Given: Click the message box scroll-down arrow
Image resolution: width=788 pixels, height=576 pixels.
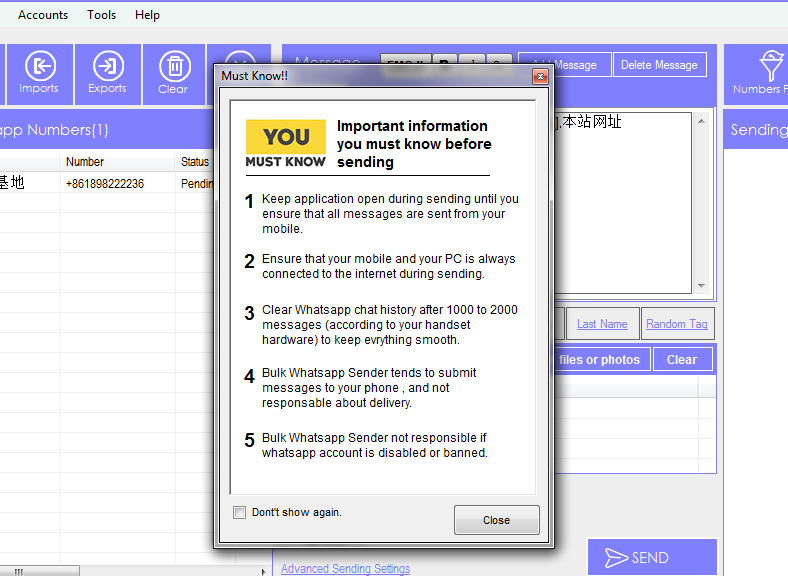Looking at the screenshot, I should pos(701,286).
